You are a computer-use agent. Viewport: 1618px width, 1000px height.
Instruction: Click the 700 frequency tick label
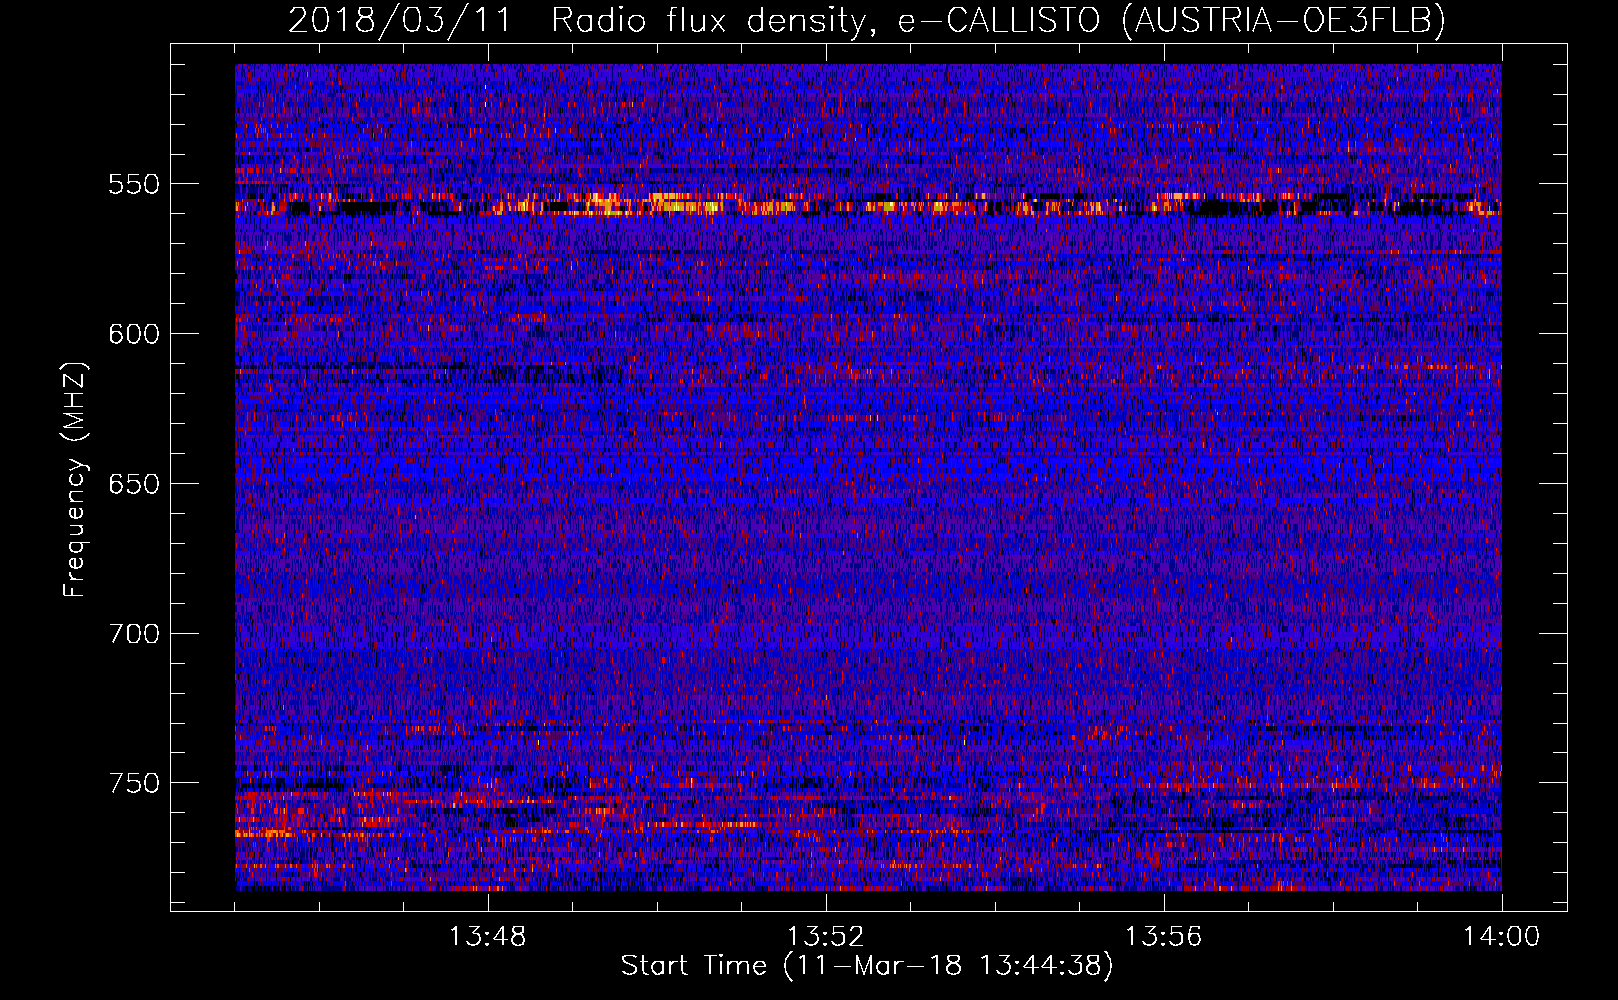point(134,634)
